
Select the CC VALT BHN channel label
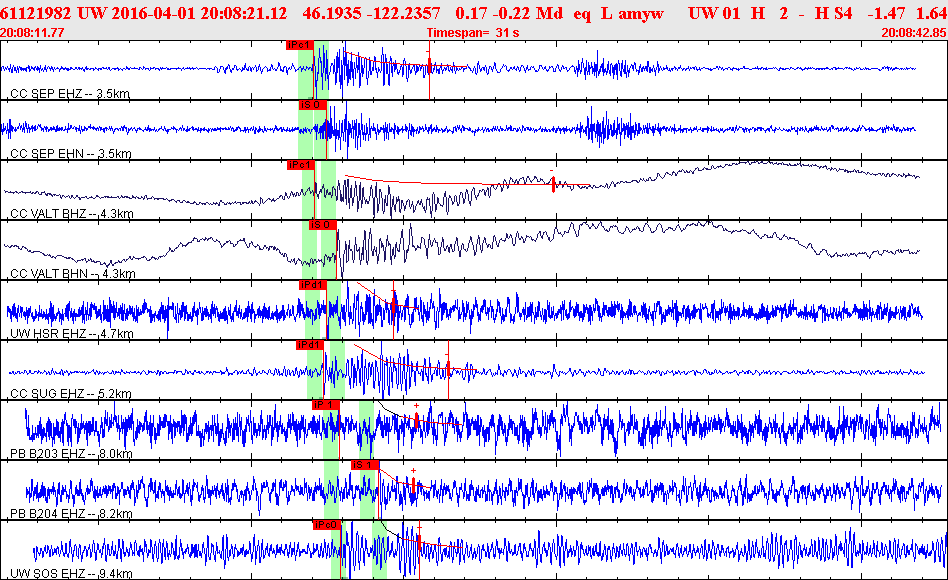click(73, 273)
